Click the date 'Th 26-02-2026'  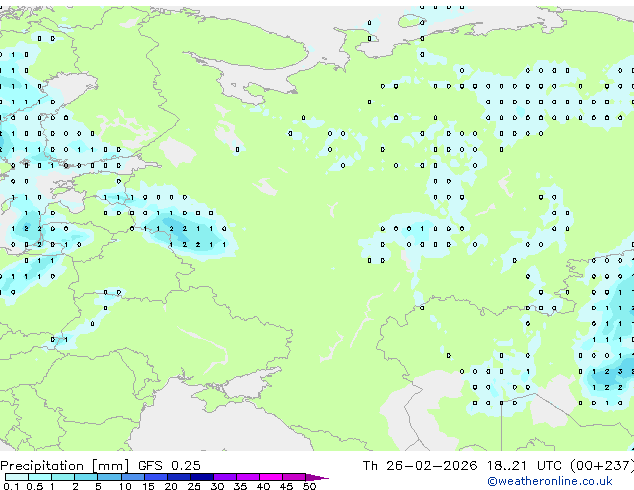tap(420, 466)
